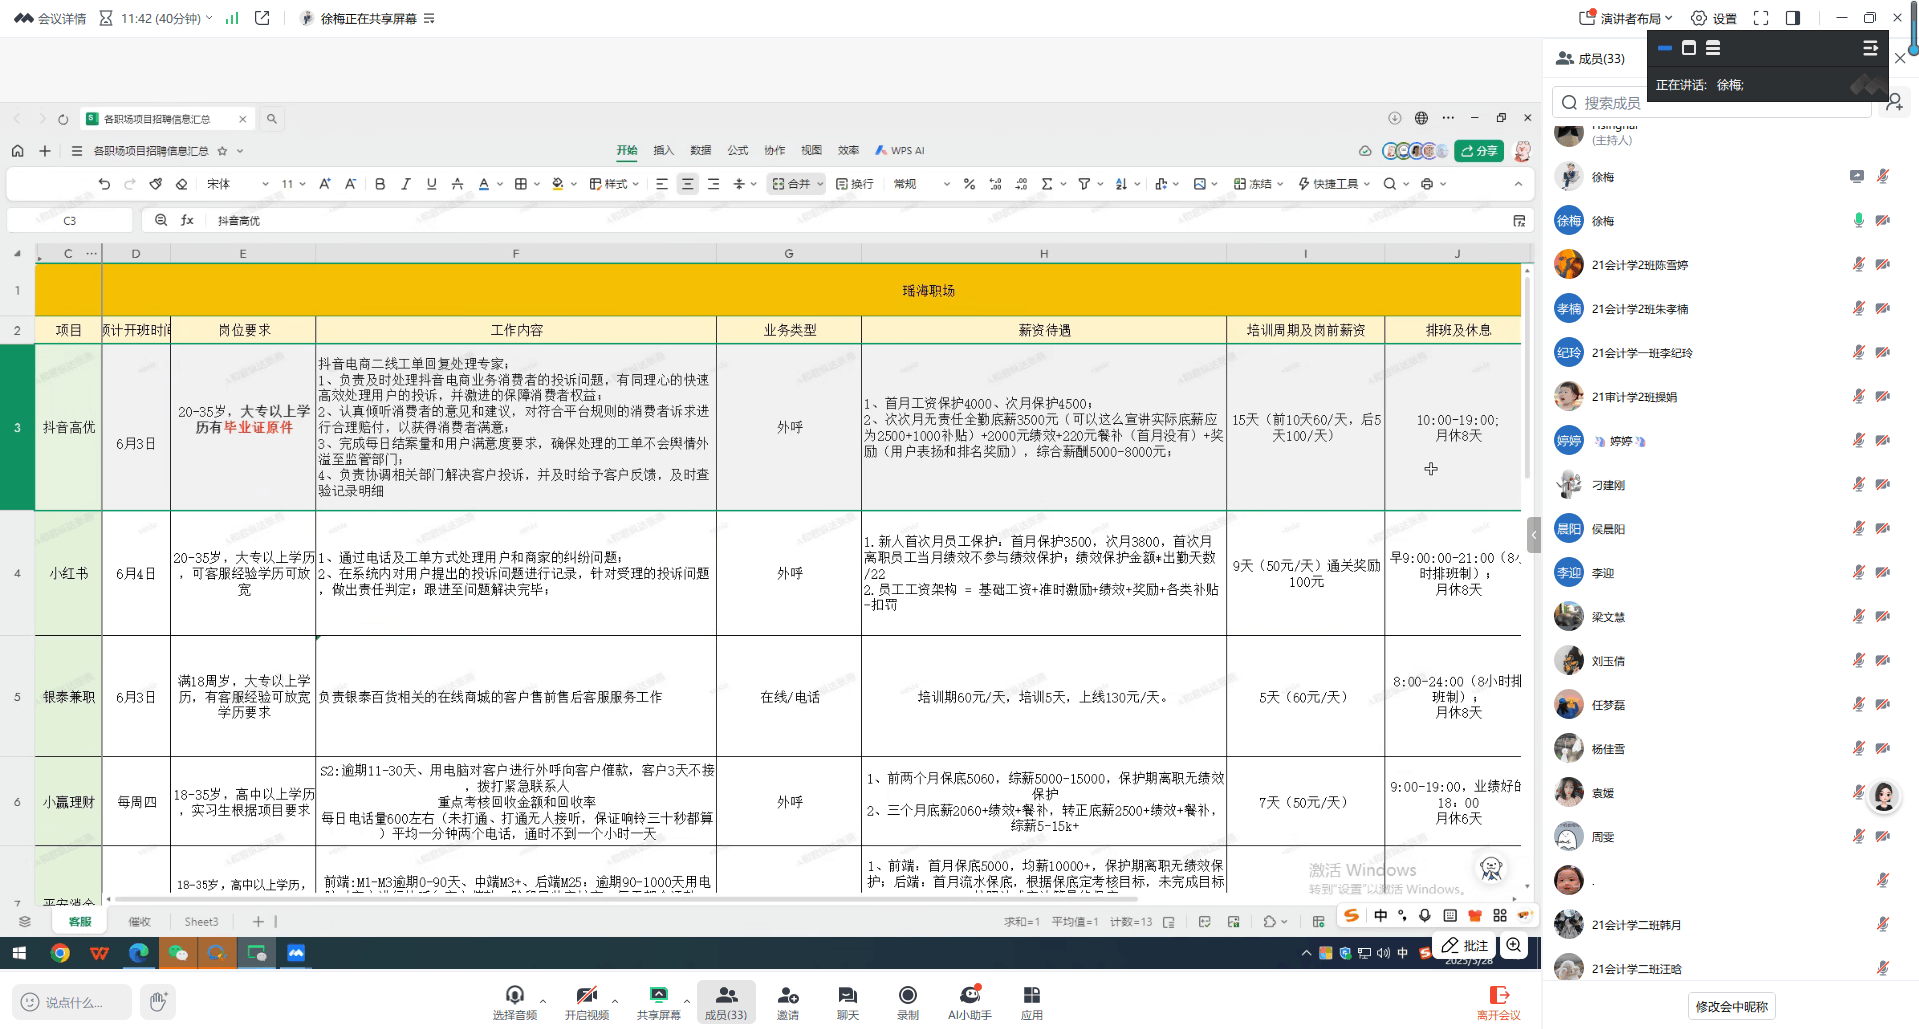This screenshot has width=1919, height=1029.
Task: Select the format painter brush icon
Action: (x=156, y=184)
